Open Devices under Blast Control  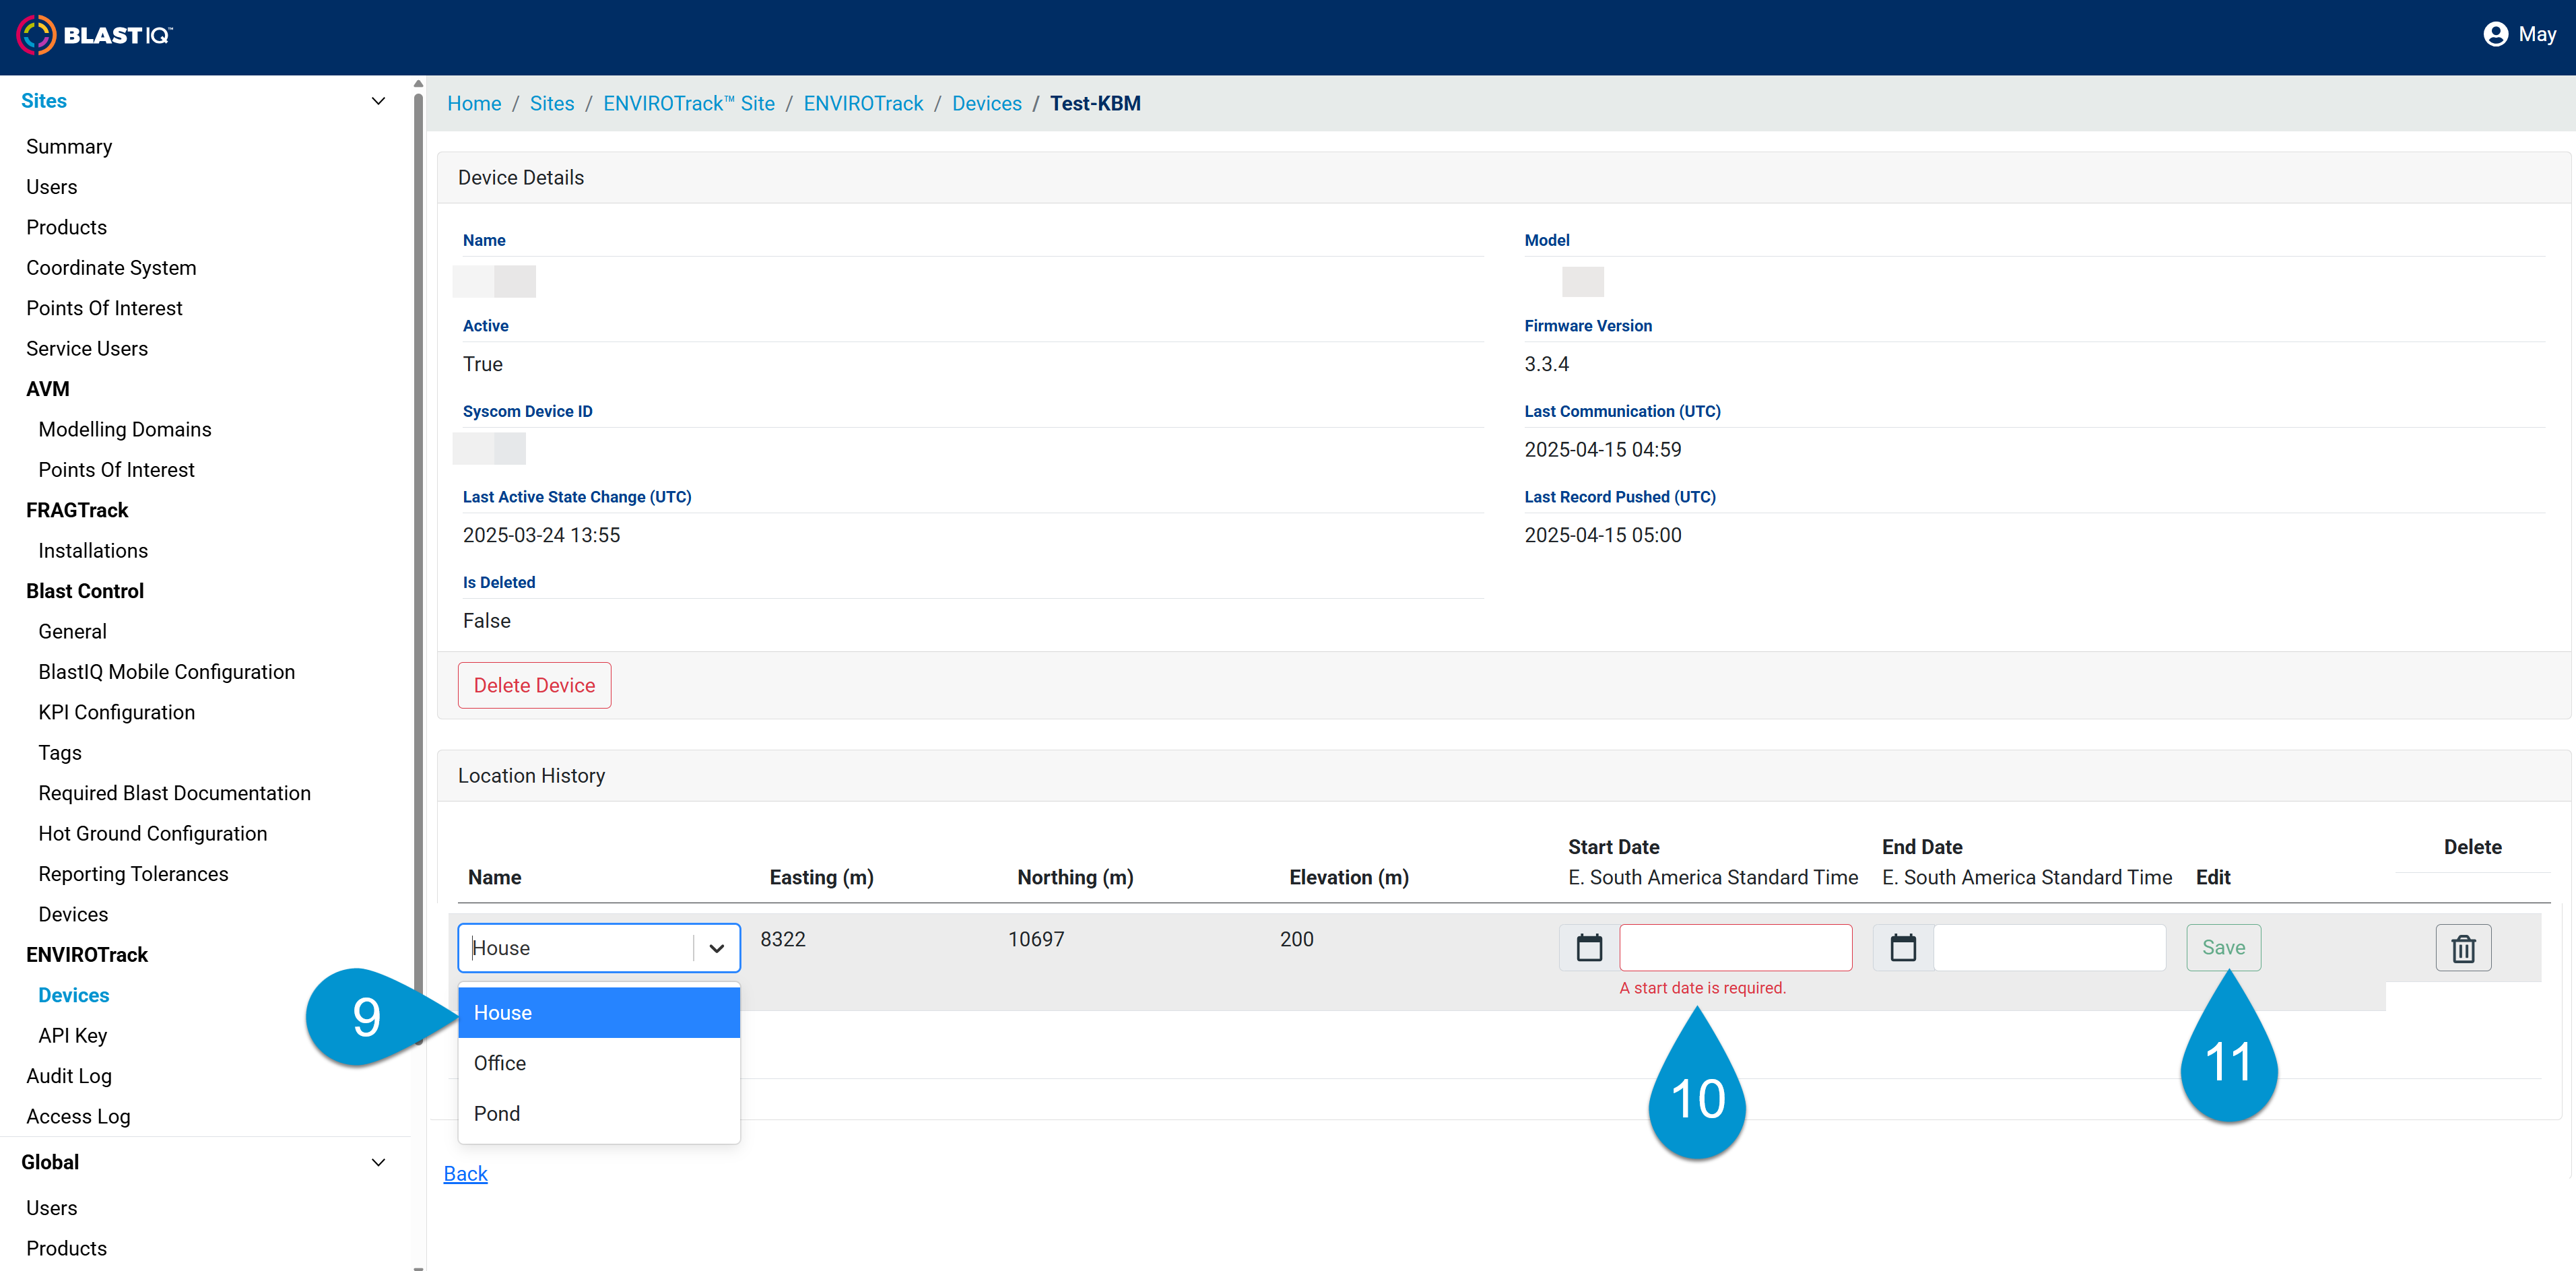tap(73, 914)
